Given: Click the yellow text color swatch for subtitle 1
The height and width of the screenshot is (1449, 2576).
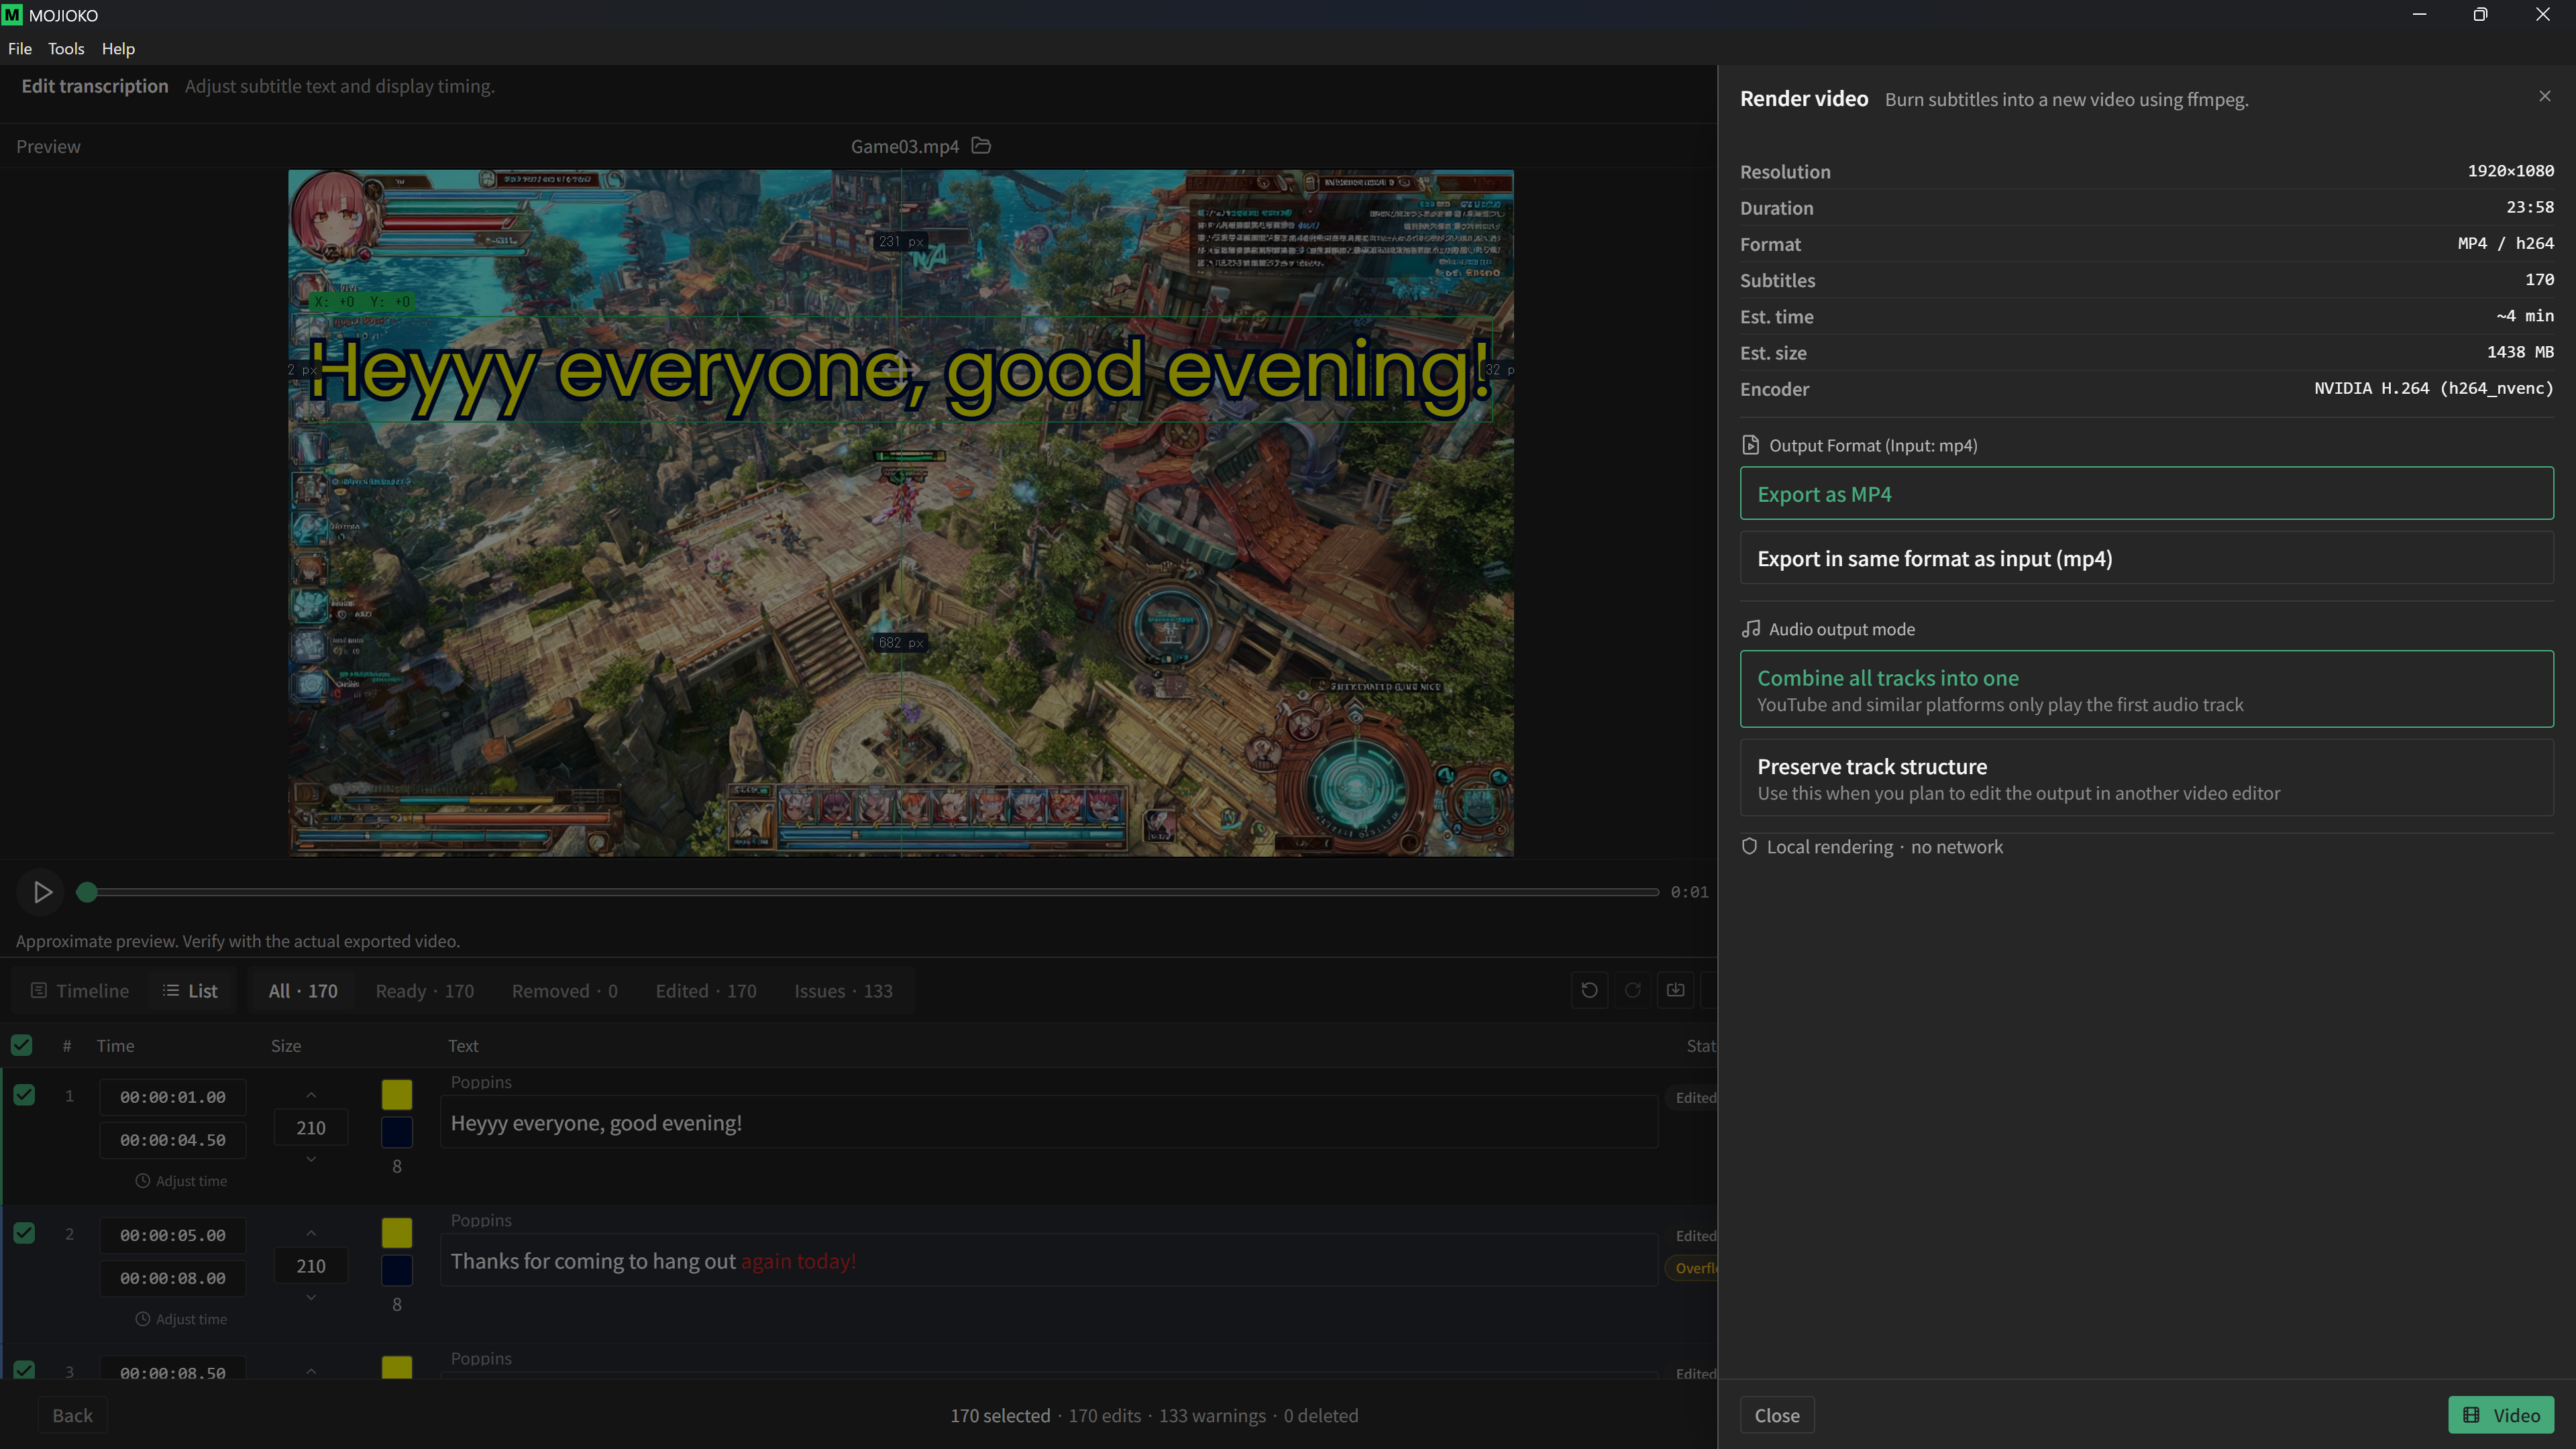Looking at the screenshot, I should (x=397, y=1094).
